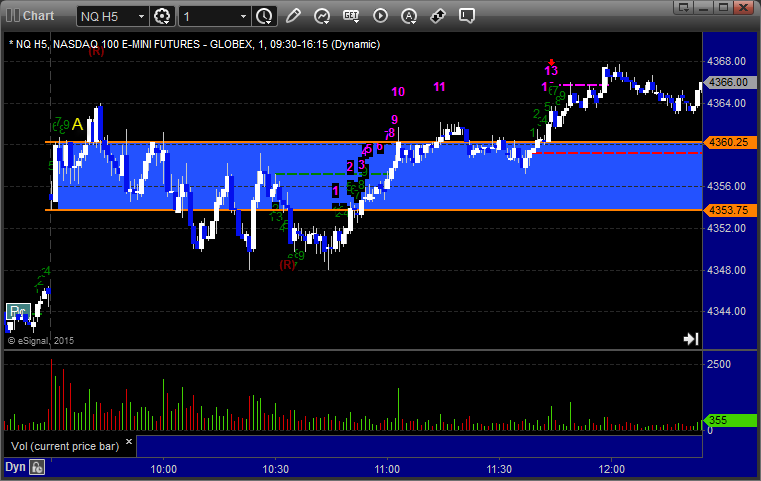
Task: Click the magenta 10 count marker
Action: point(398,92)
